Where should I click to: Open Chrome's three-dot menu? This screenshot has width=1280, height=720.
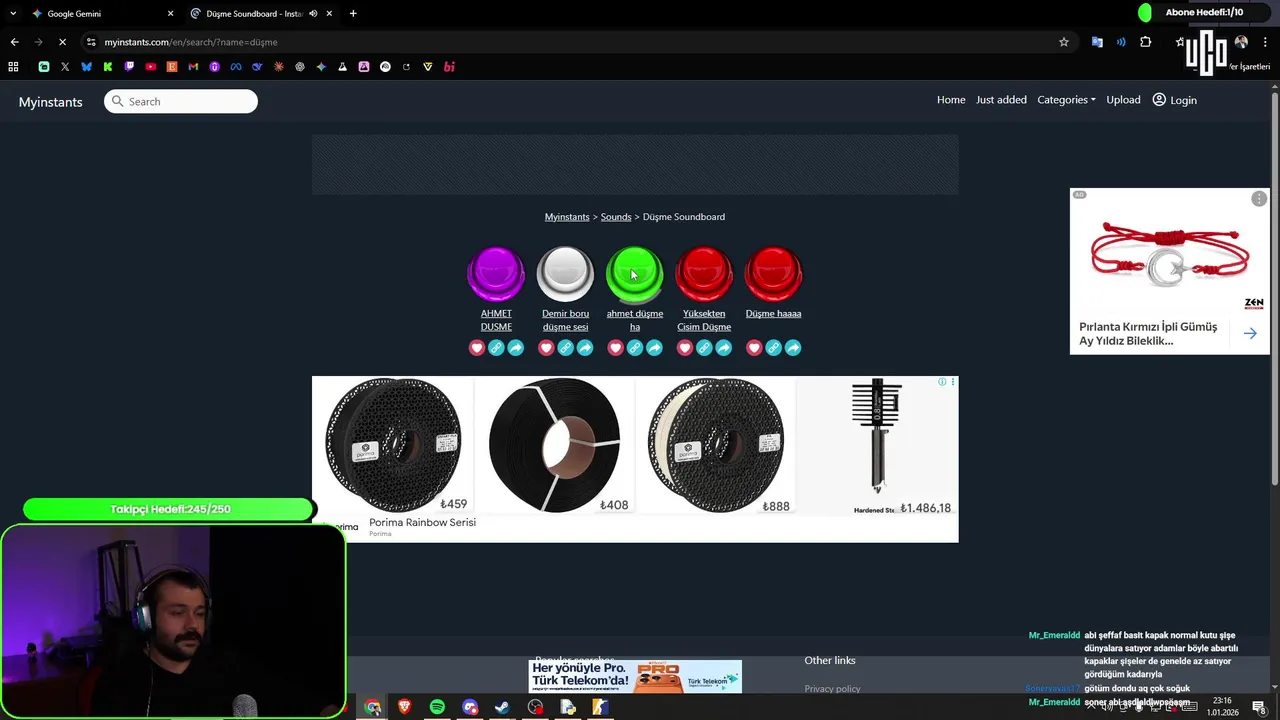[1265, 42]
